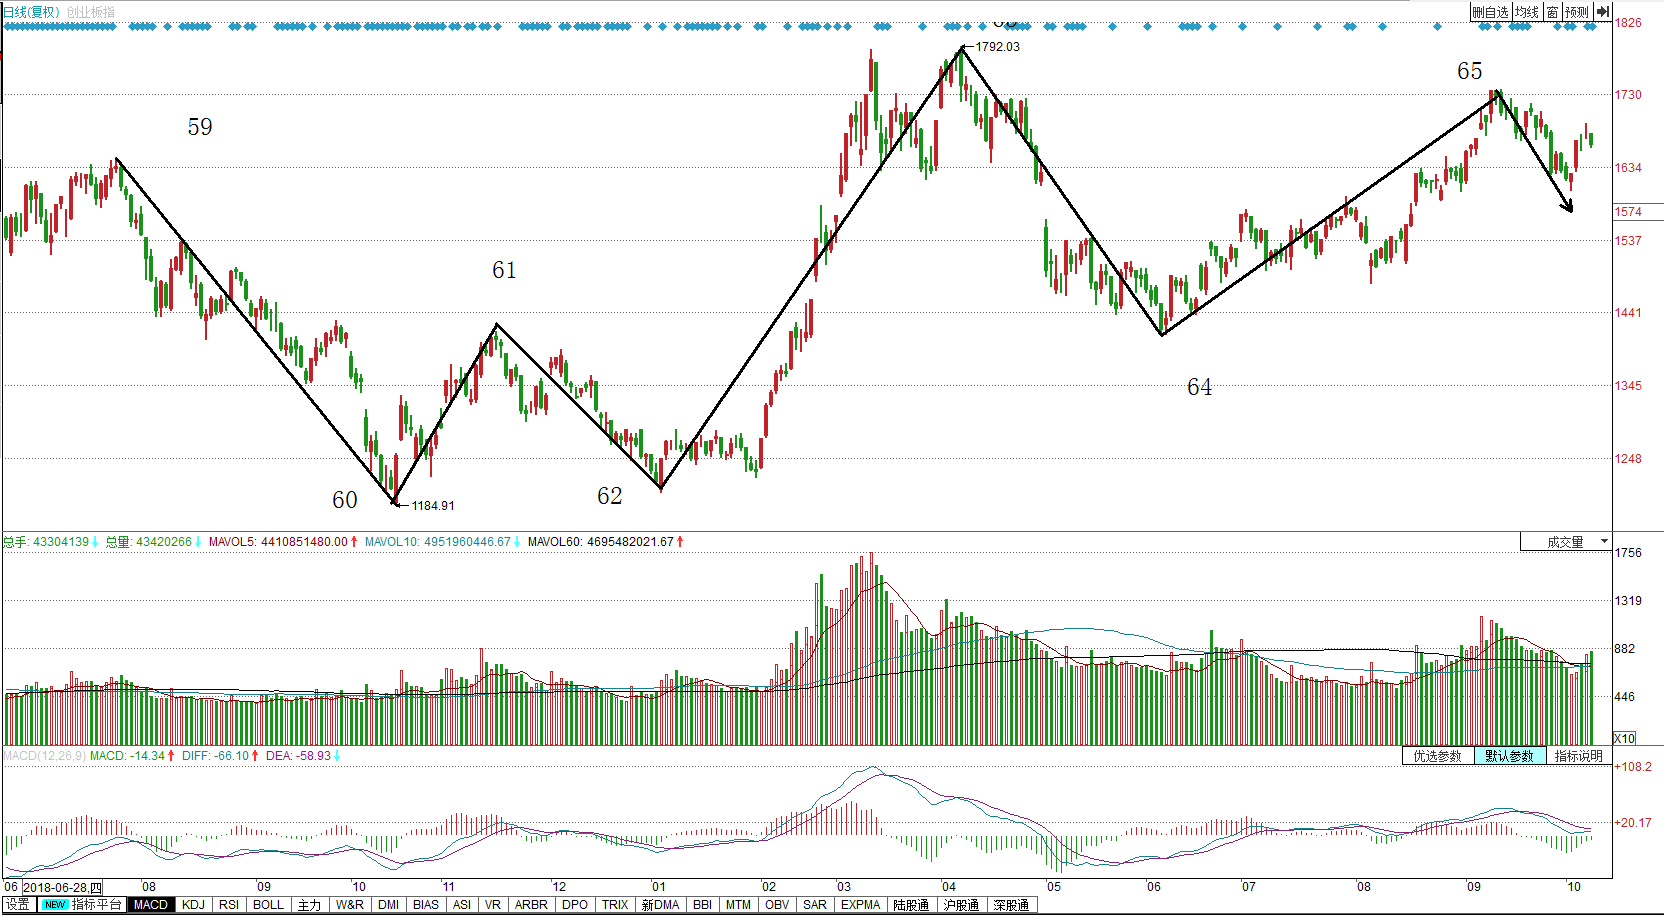Image resolution: width=1664 pixels, height=915 pixels.
Task: Click the 1826 price axis label
Action: pyautogui.click(x=1628, y=22)
